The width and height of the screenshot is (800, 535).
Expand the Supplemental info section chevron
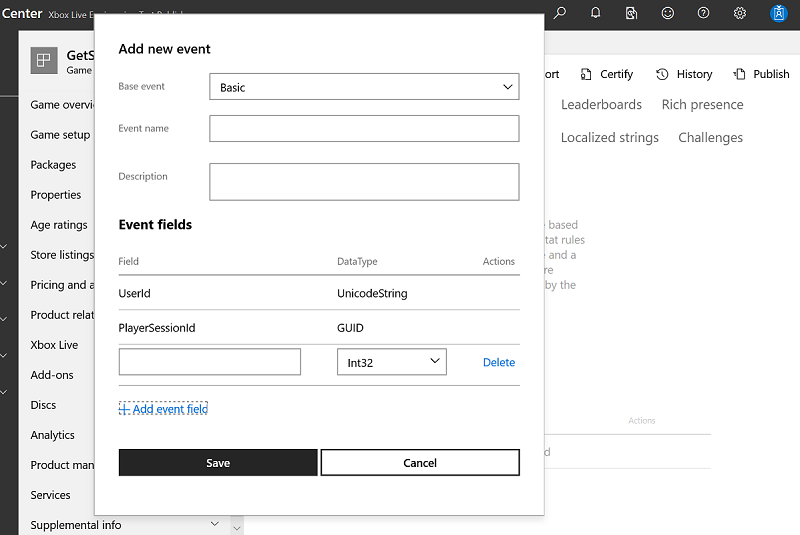coord(215,524)
